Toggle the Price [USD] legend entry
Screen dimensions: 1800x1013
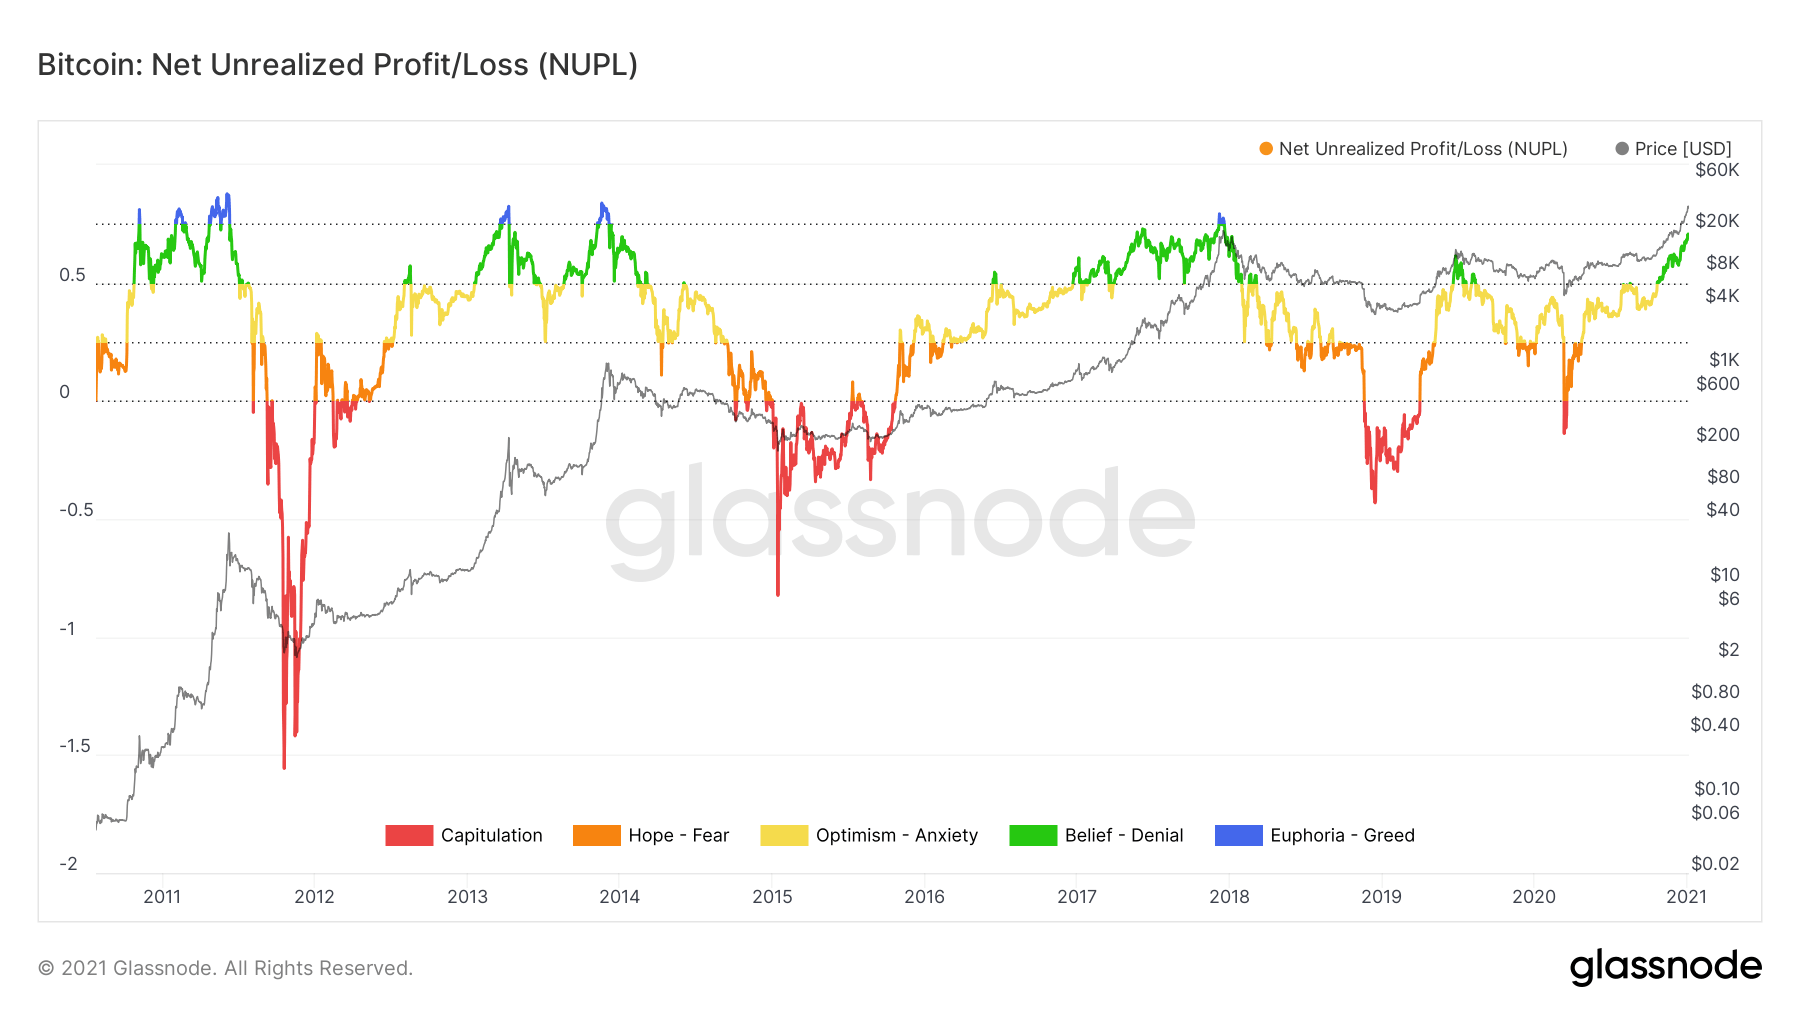coord(1673,149)
